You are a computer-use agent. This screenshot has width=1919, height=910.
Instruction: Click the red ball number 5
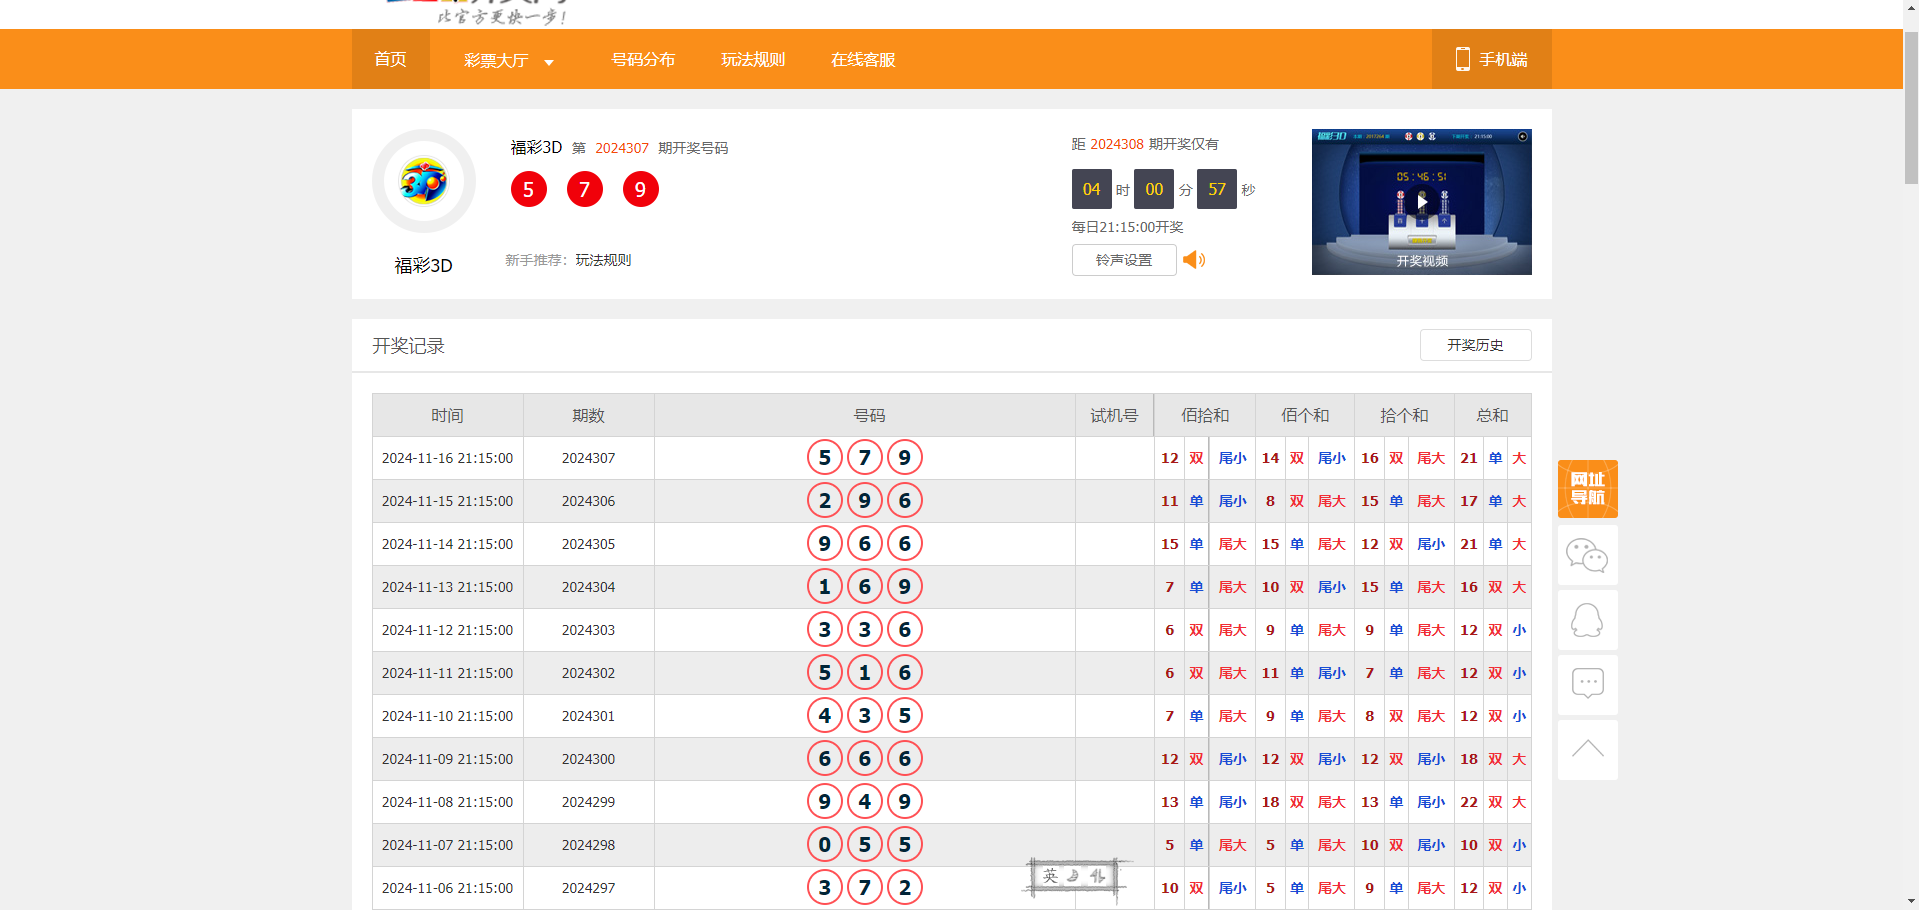click(529, 189)
